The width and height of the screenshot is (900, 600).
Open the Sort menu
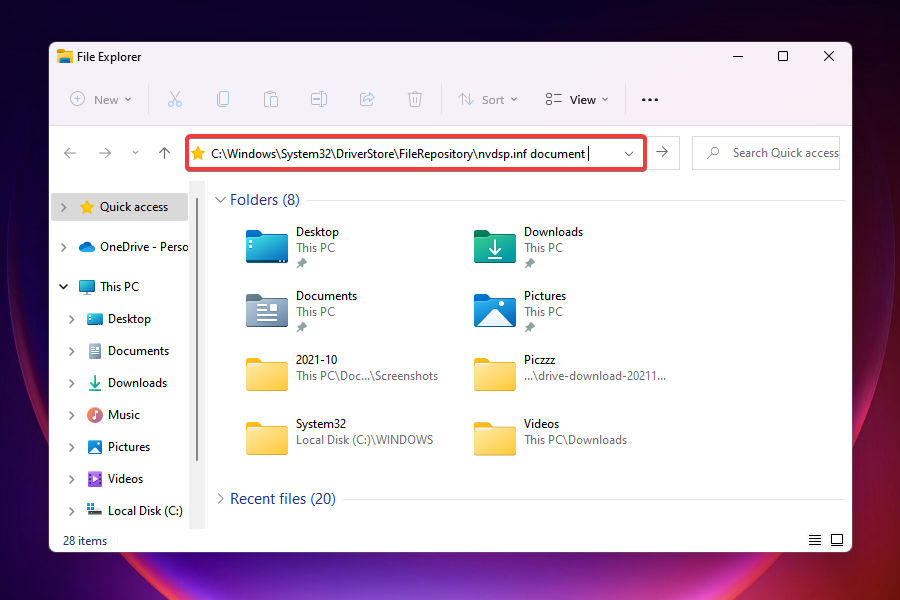click(x=488, y=99)
